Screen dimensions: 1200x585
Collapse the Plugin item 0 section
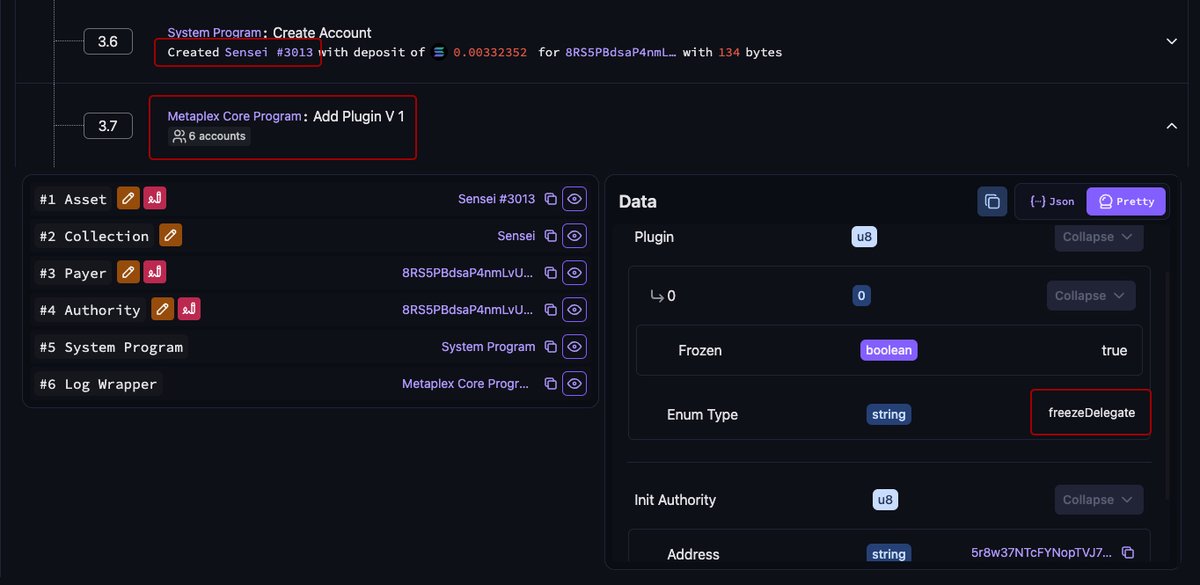1091,296
